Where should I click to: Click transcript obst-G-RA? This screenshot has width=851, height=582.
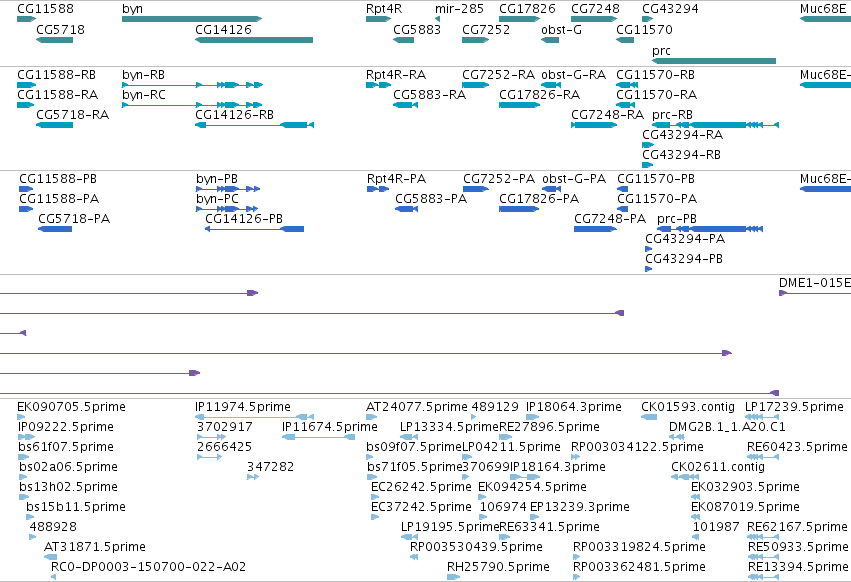551,85
